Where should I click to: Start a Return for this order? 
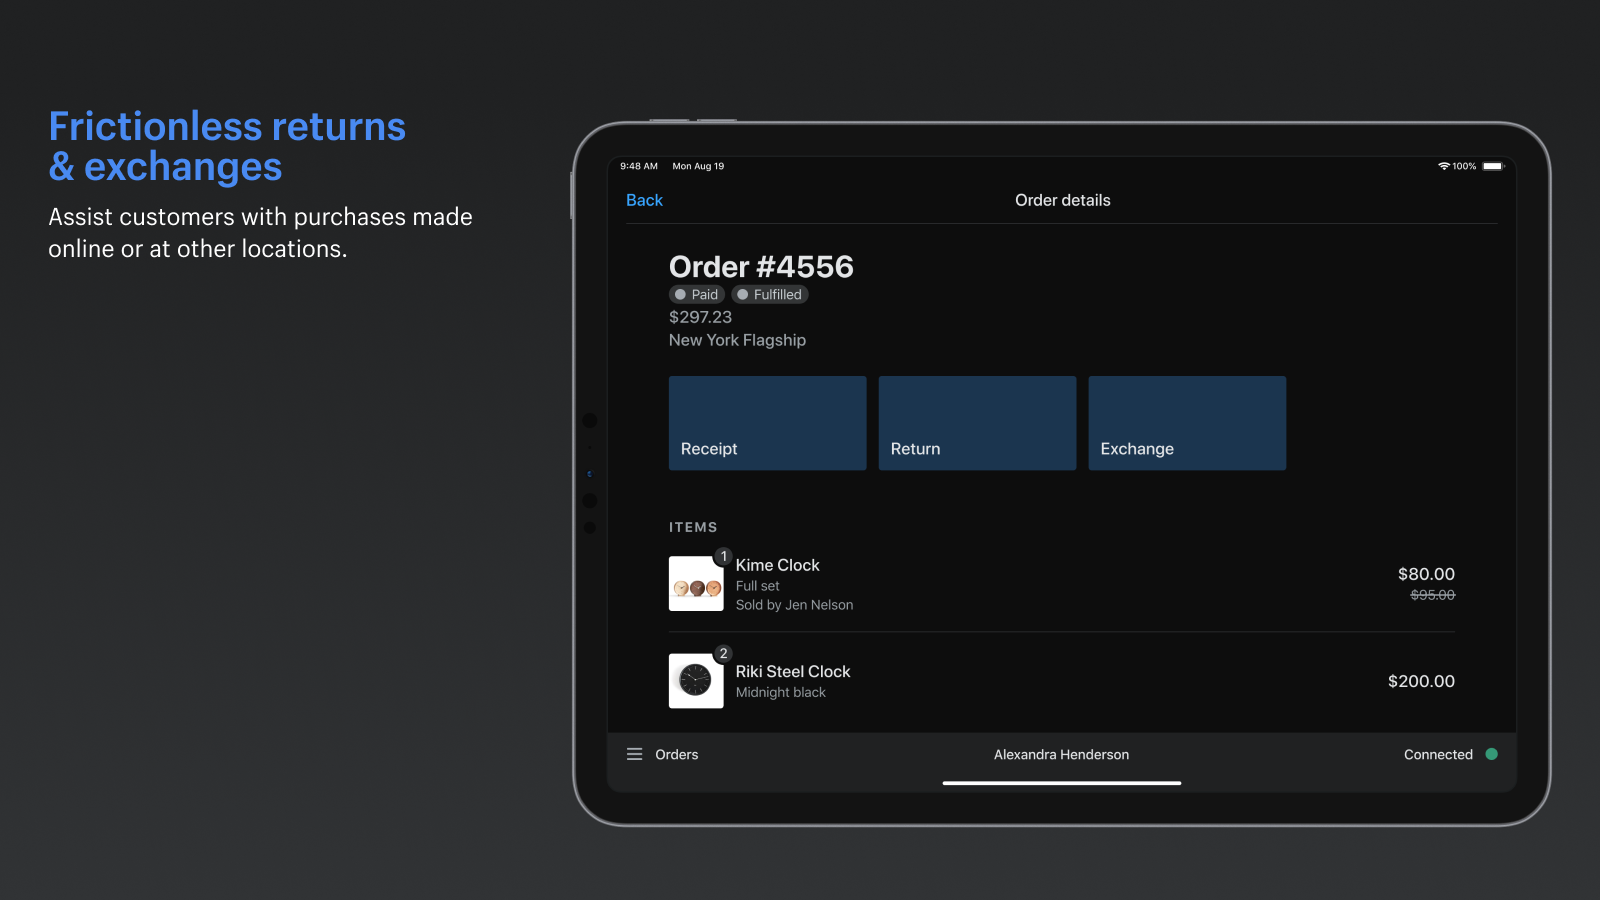[x=977, y=423]
